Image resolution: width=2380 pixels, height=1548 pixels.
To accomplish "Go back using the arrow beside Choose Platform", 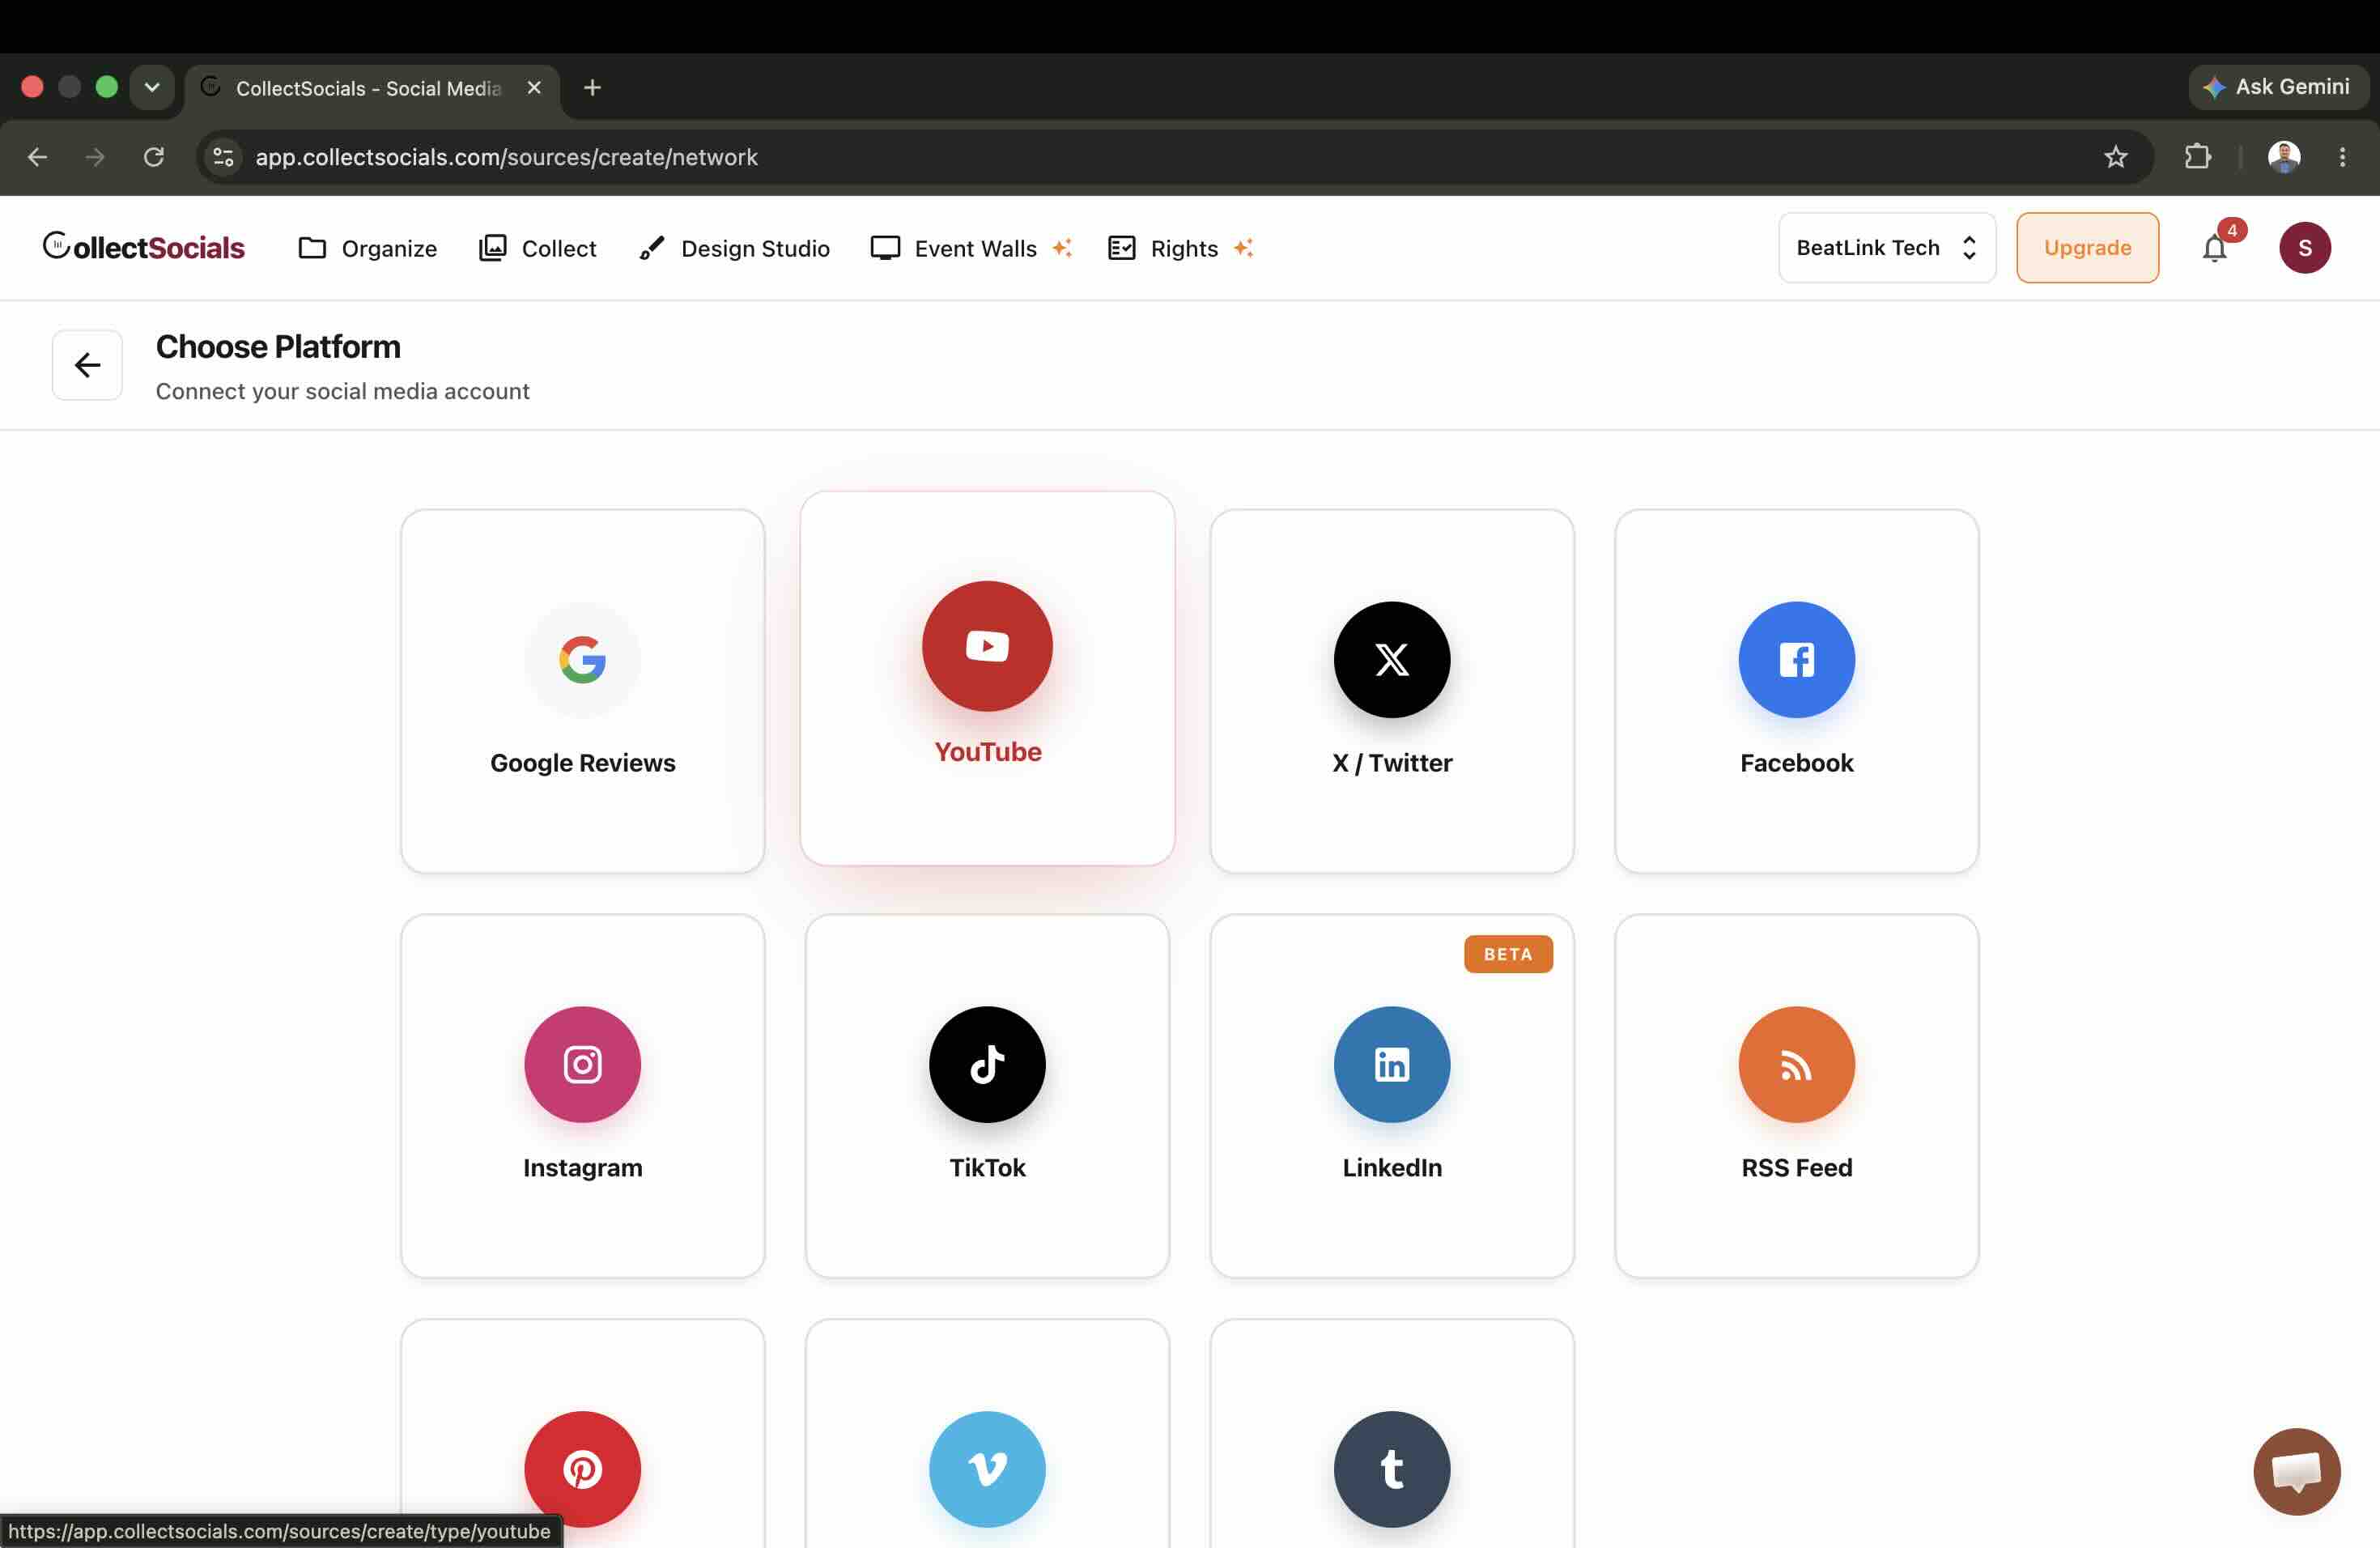I will point(87,365).
